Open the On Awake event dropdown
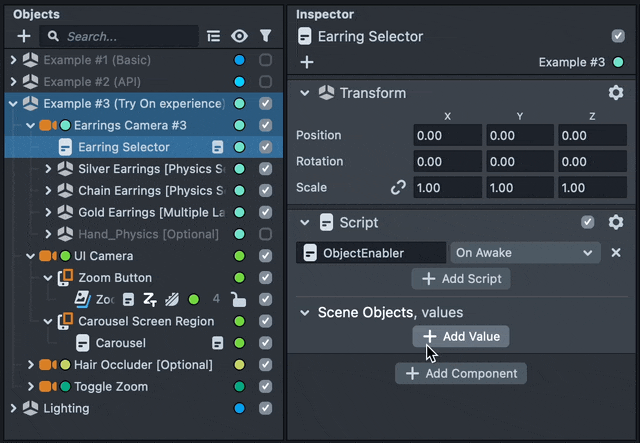 pos(524,253)
